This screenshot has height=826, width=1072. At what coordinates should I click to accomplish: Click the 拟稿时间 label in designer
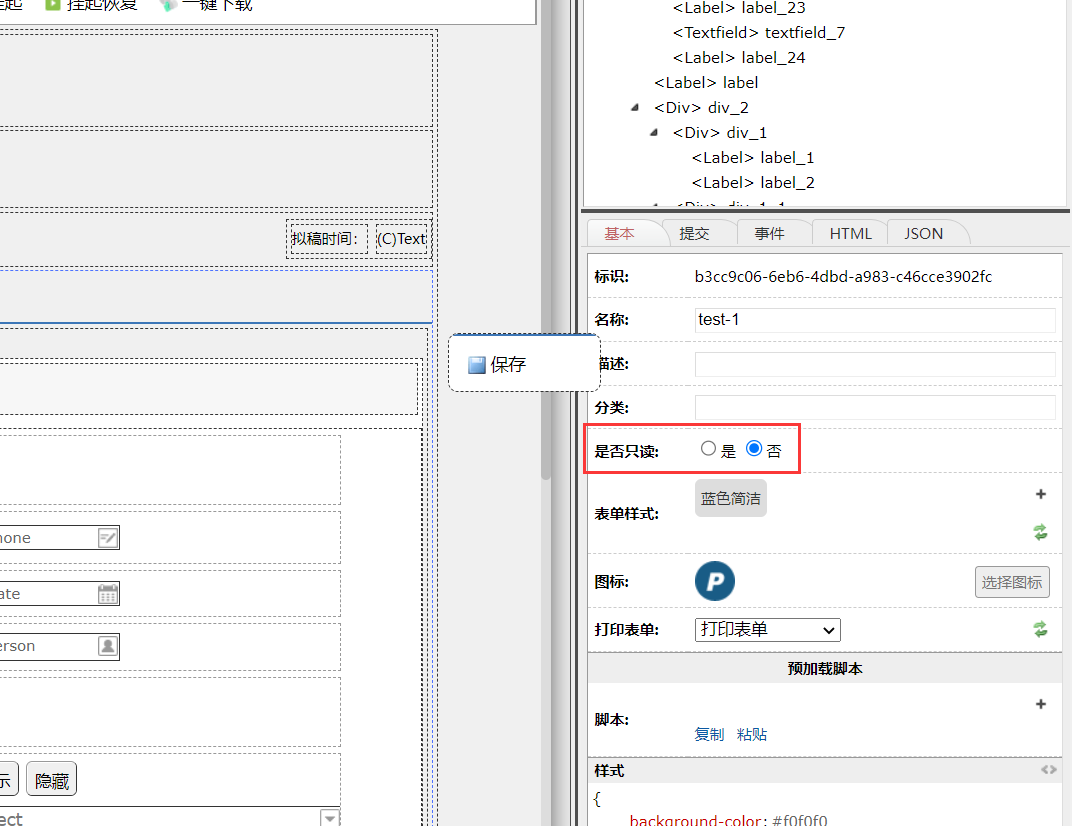point(329,239)
